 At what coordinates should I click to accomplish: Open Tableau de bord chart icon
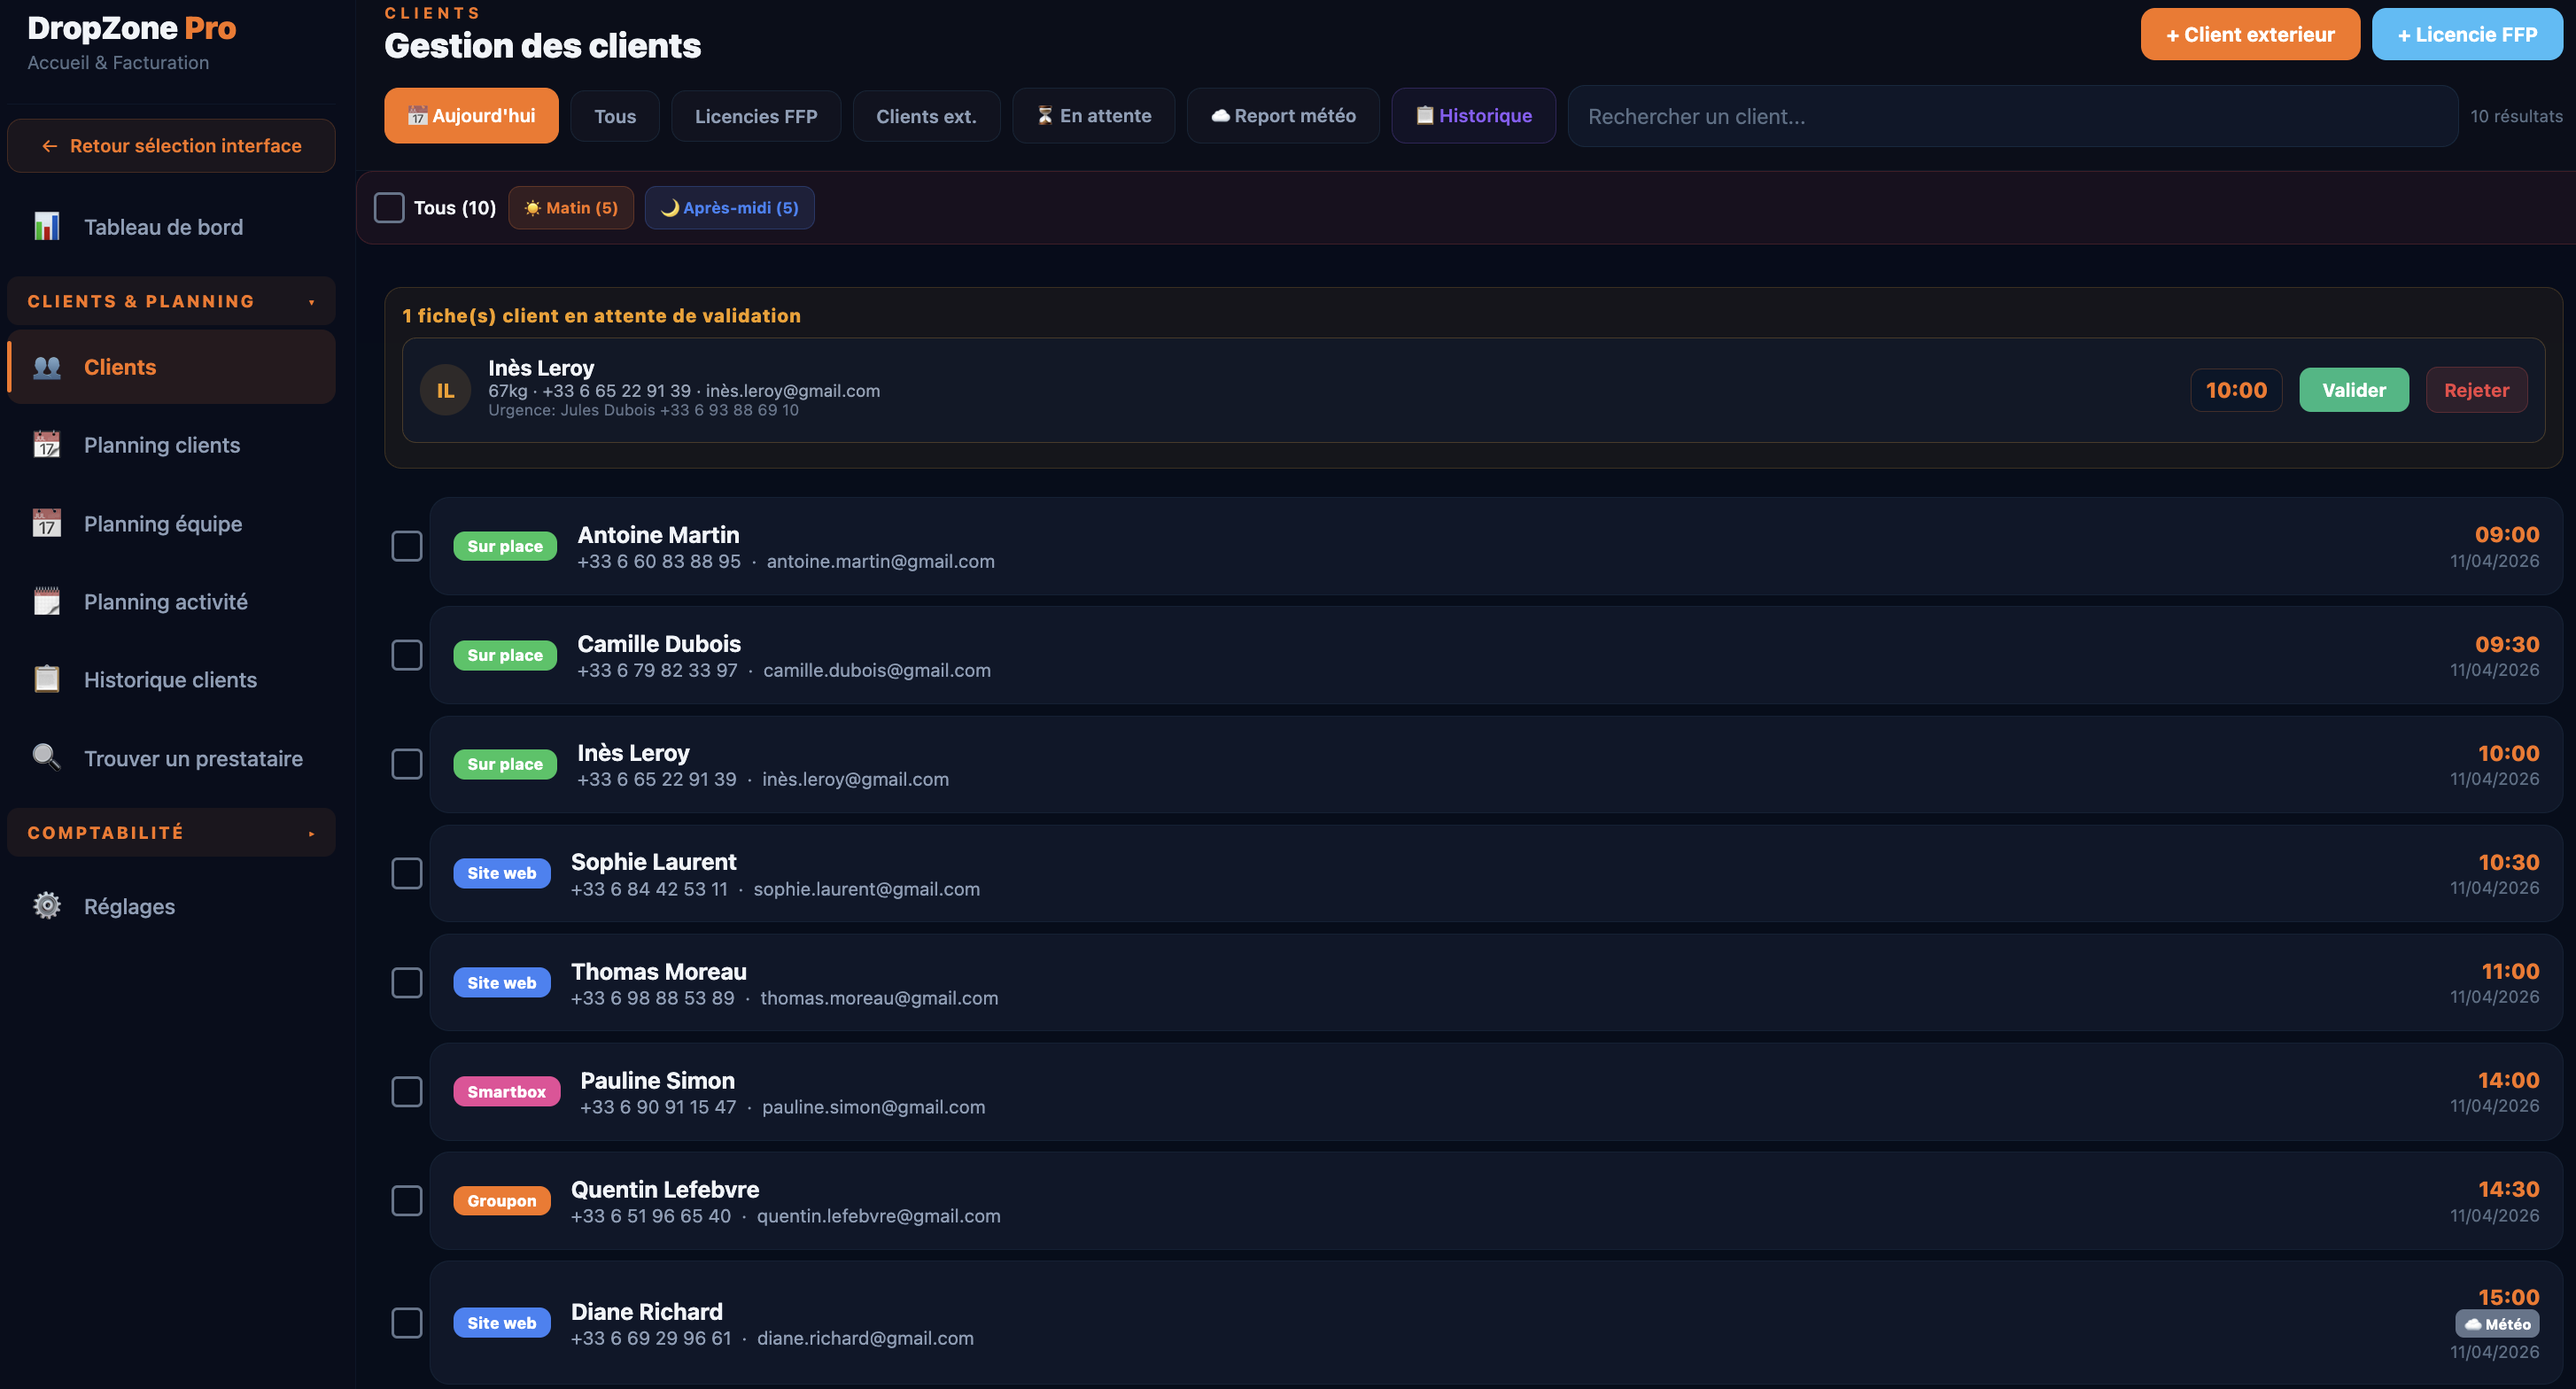[x=46, y=227]
